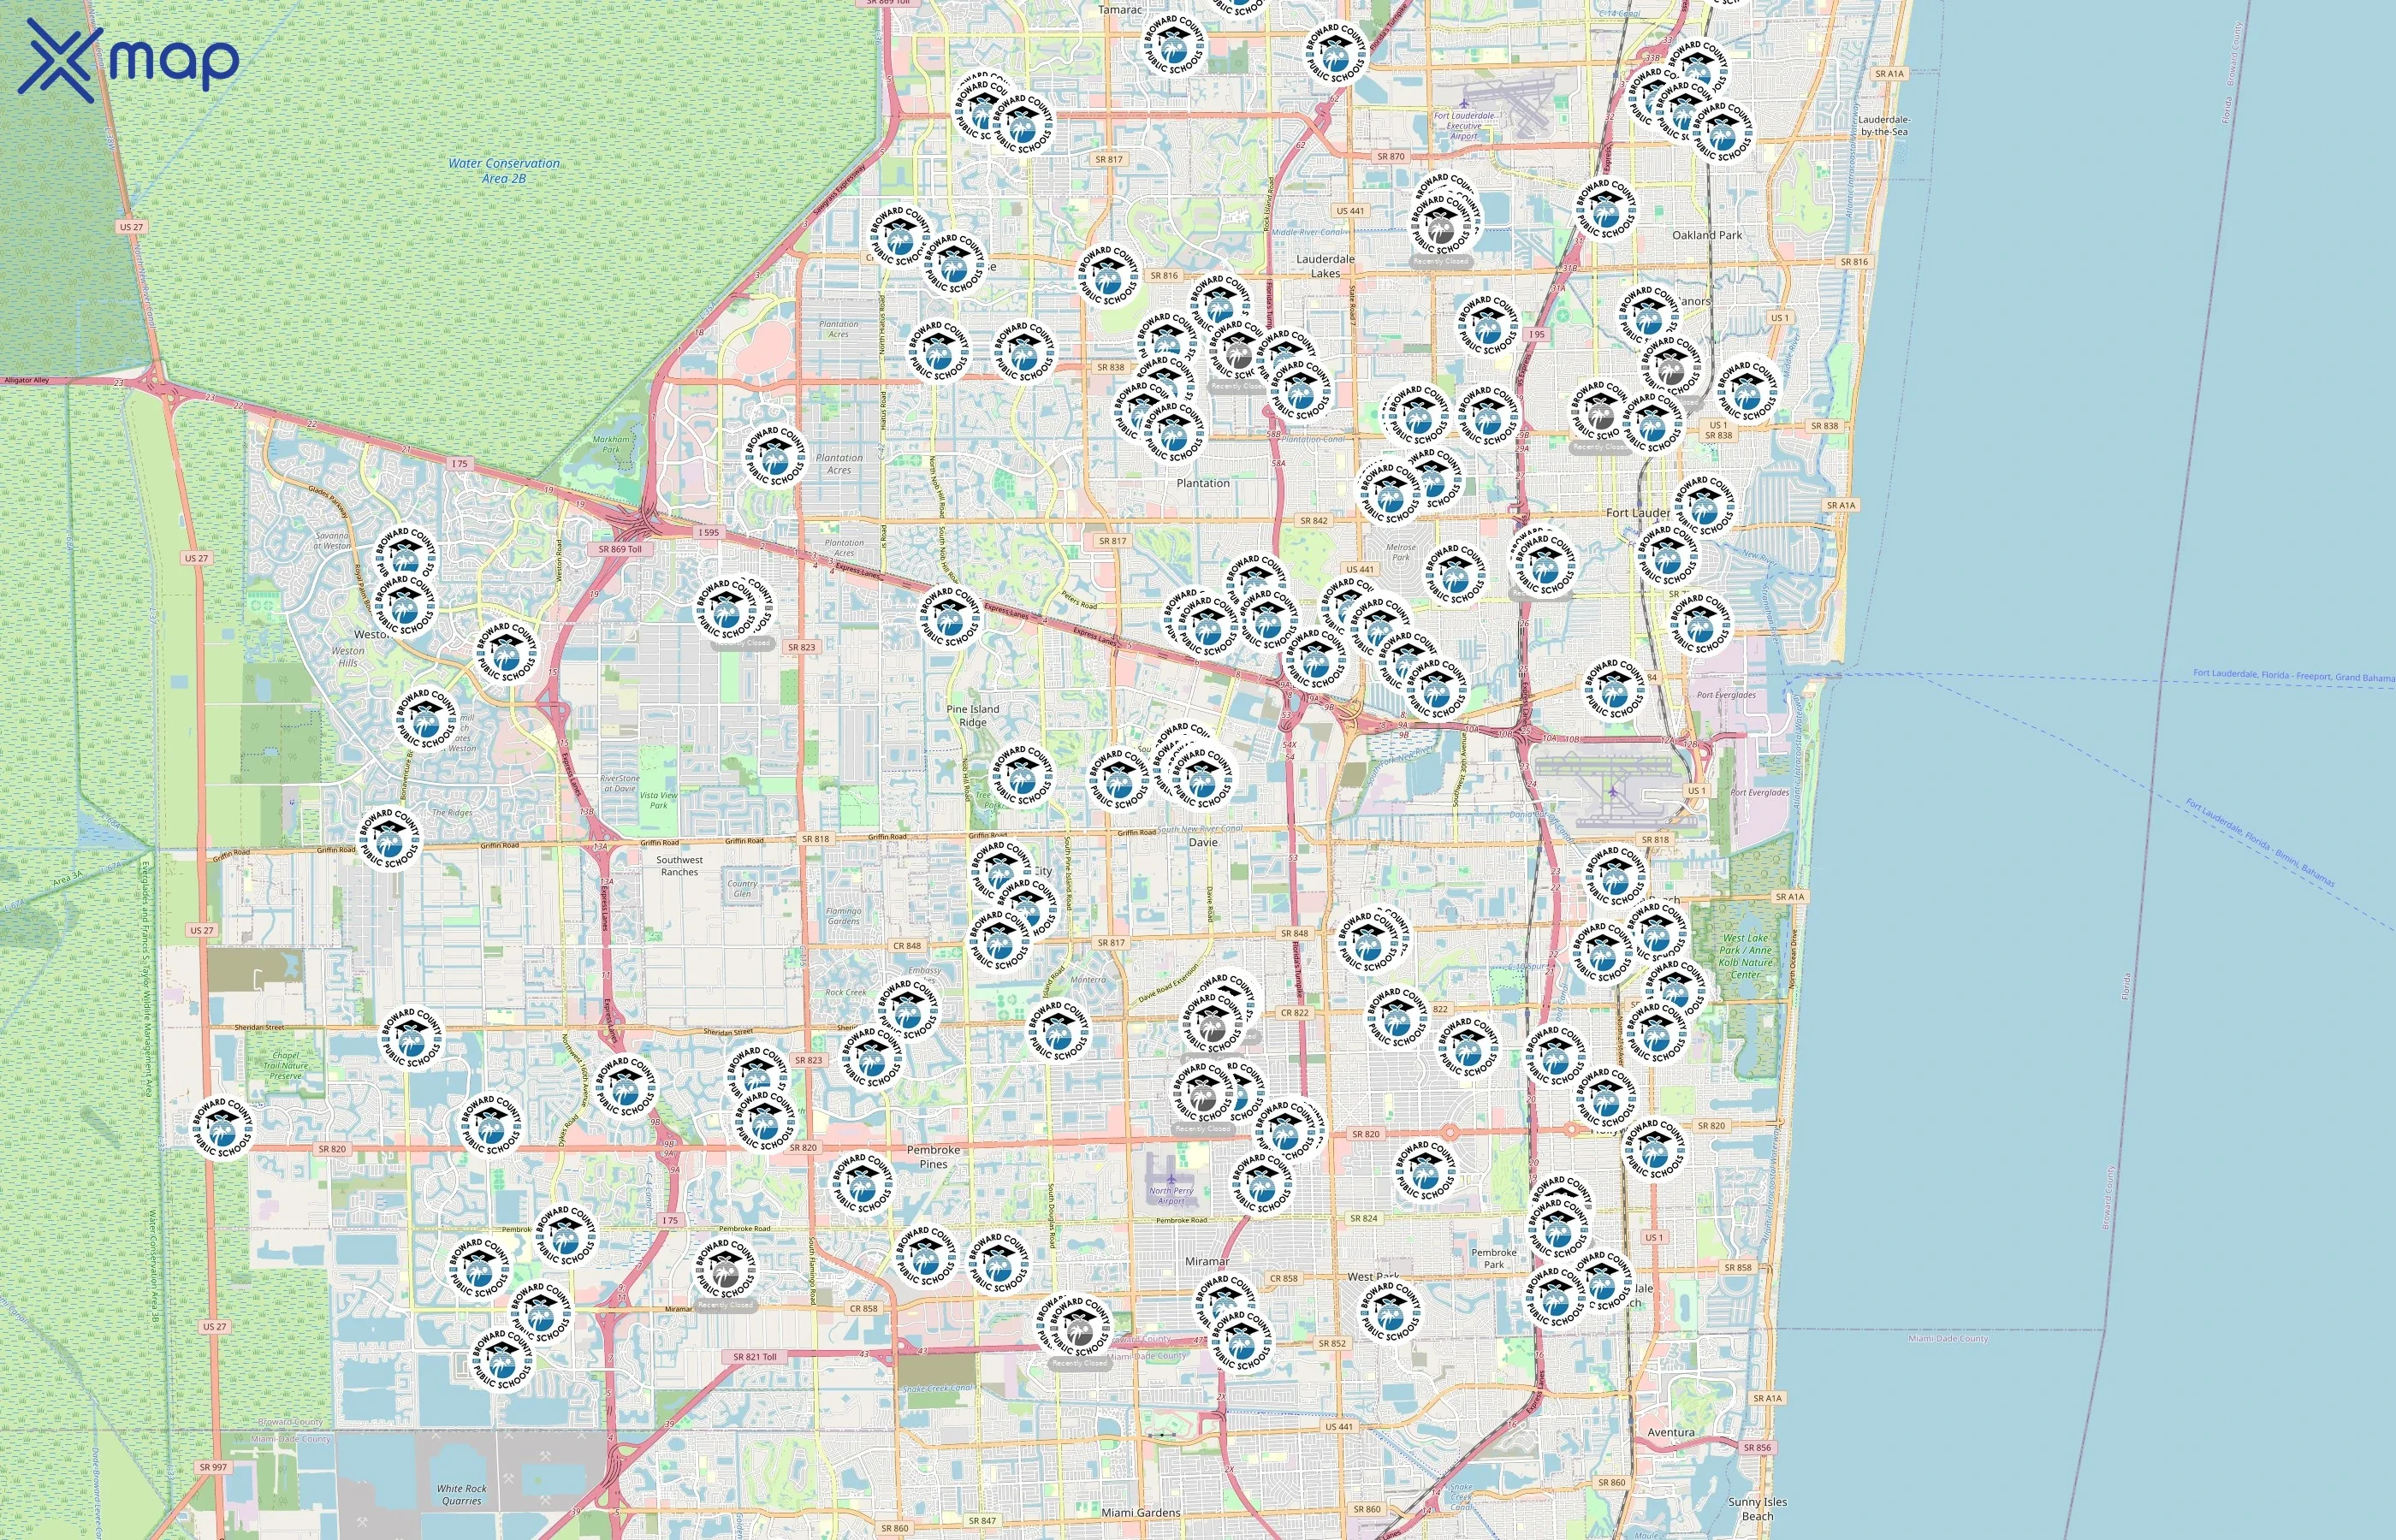The height and width of the screenshot is (1540, 2396).
Task: Open the school marker next to Chapel Trail Nature Preserve
Action: point(411,1037)
